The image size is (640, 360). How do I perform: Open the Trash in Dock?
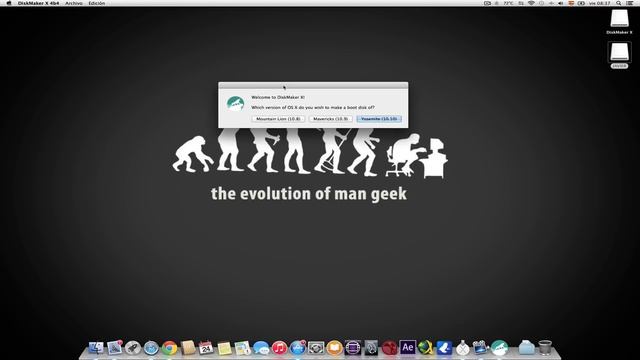[x=545, y=348]
